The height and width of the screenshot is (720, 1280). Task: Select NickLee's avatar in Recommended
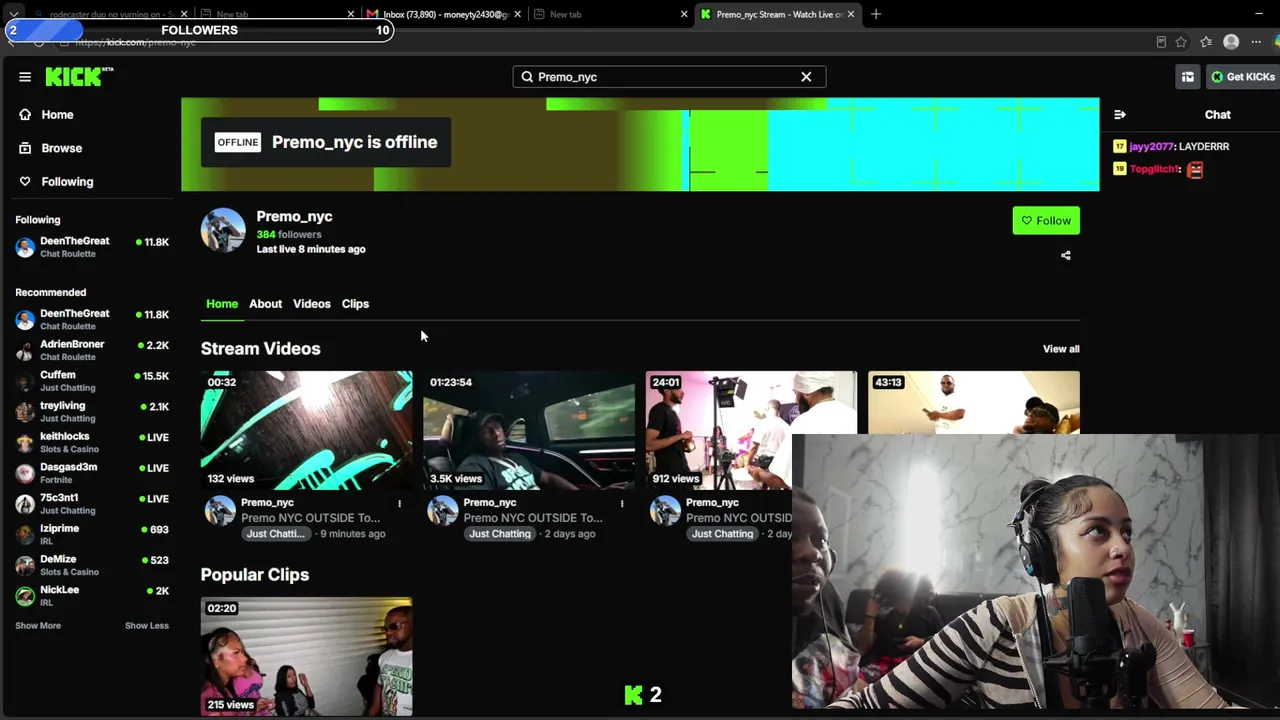click(25, 596)
